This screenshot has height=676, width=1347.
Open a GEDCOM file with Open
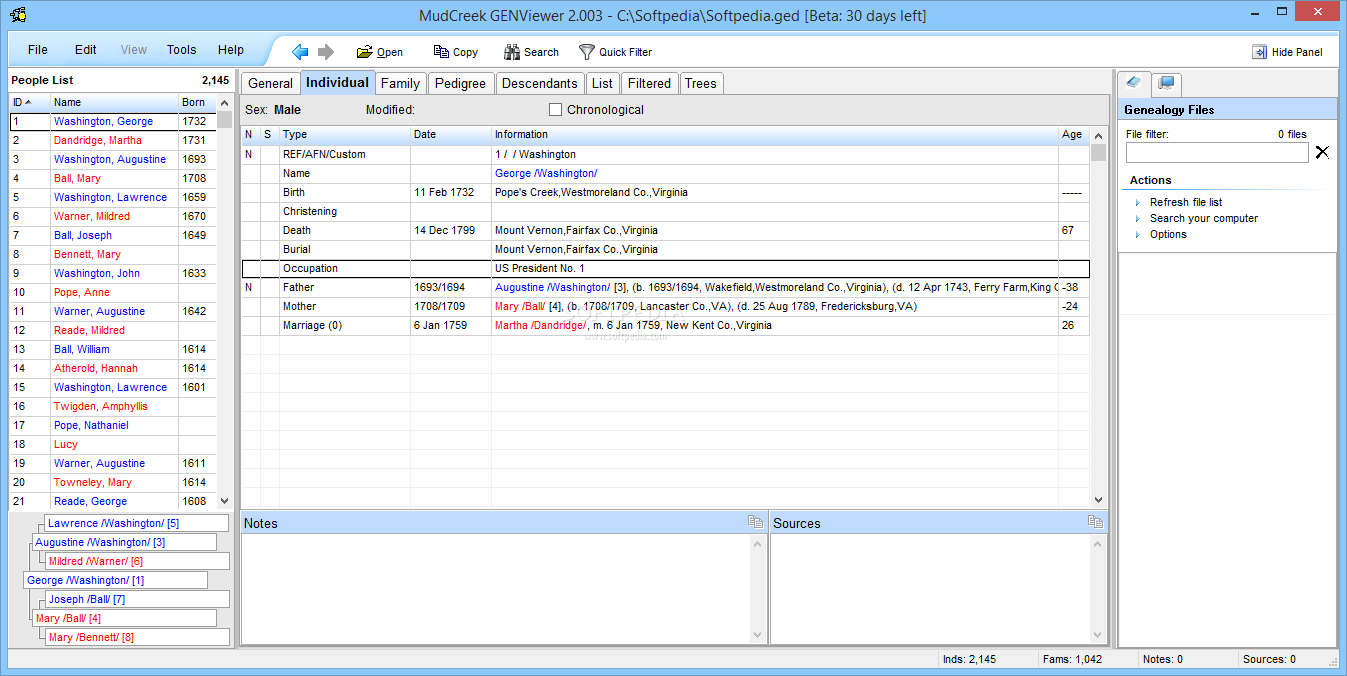(x=380, y=52)
